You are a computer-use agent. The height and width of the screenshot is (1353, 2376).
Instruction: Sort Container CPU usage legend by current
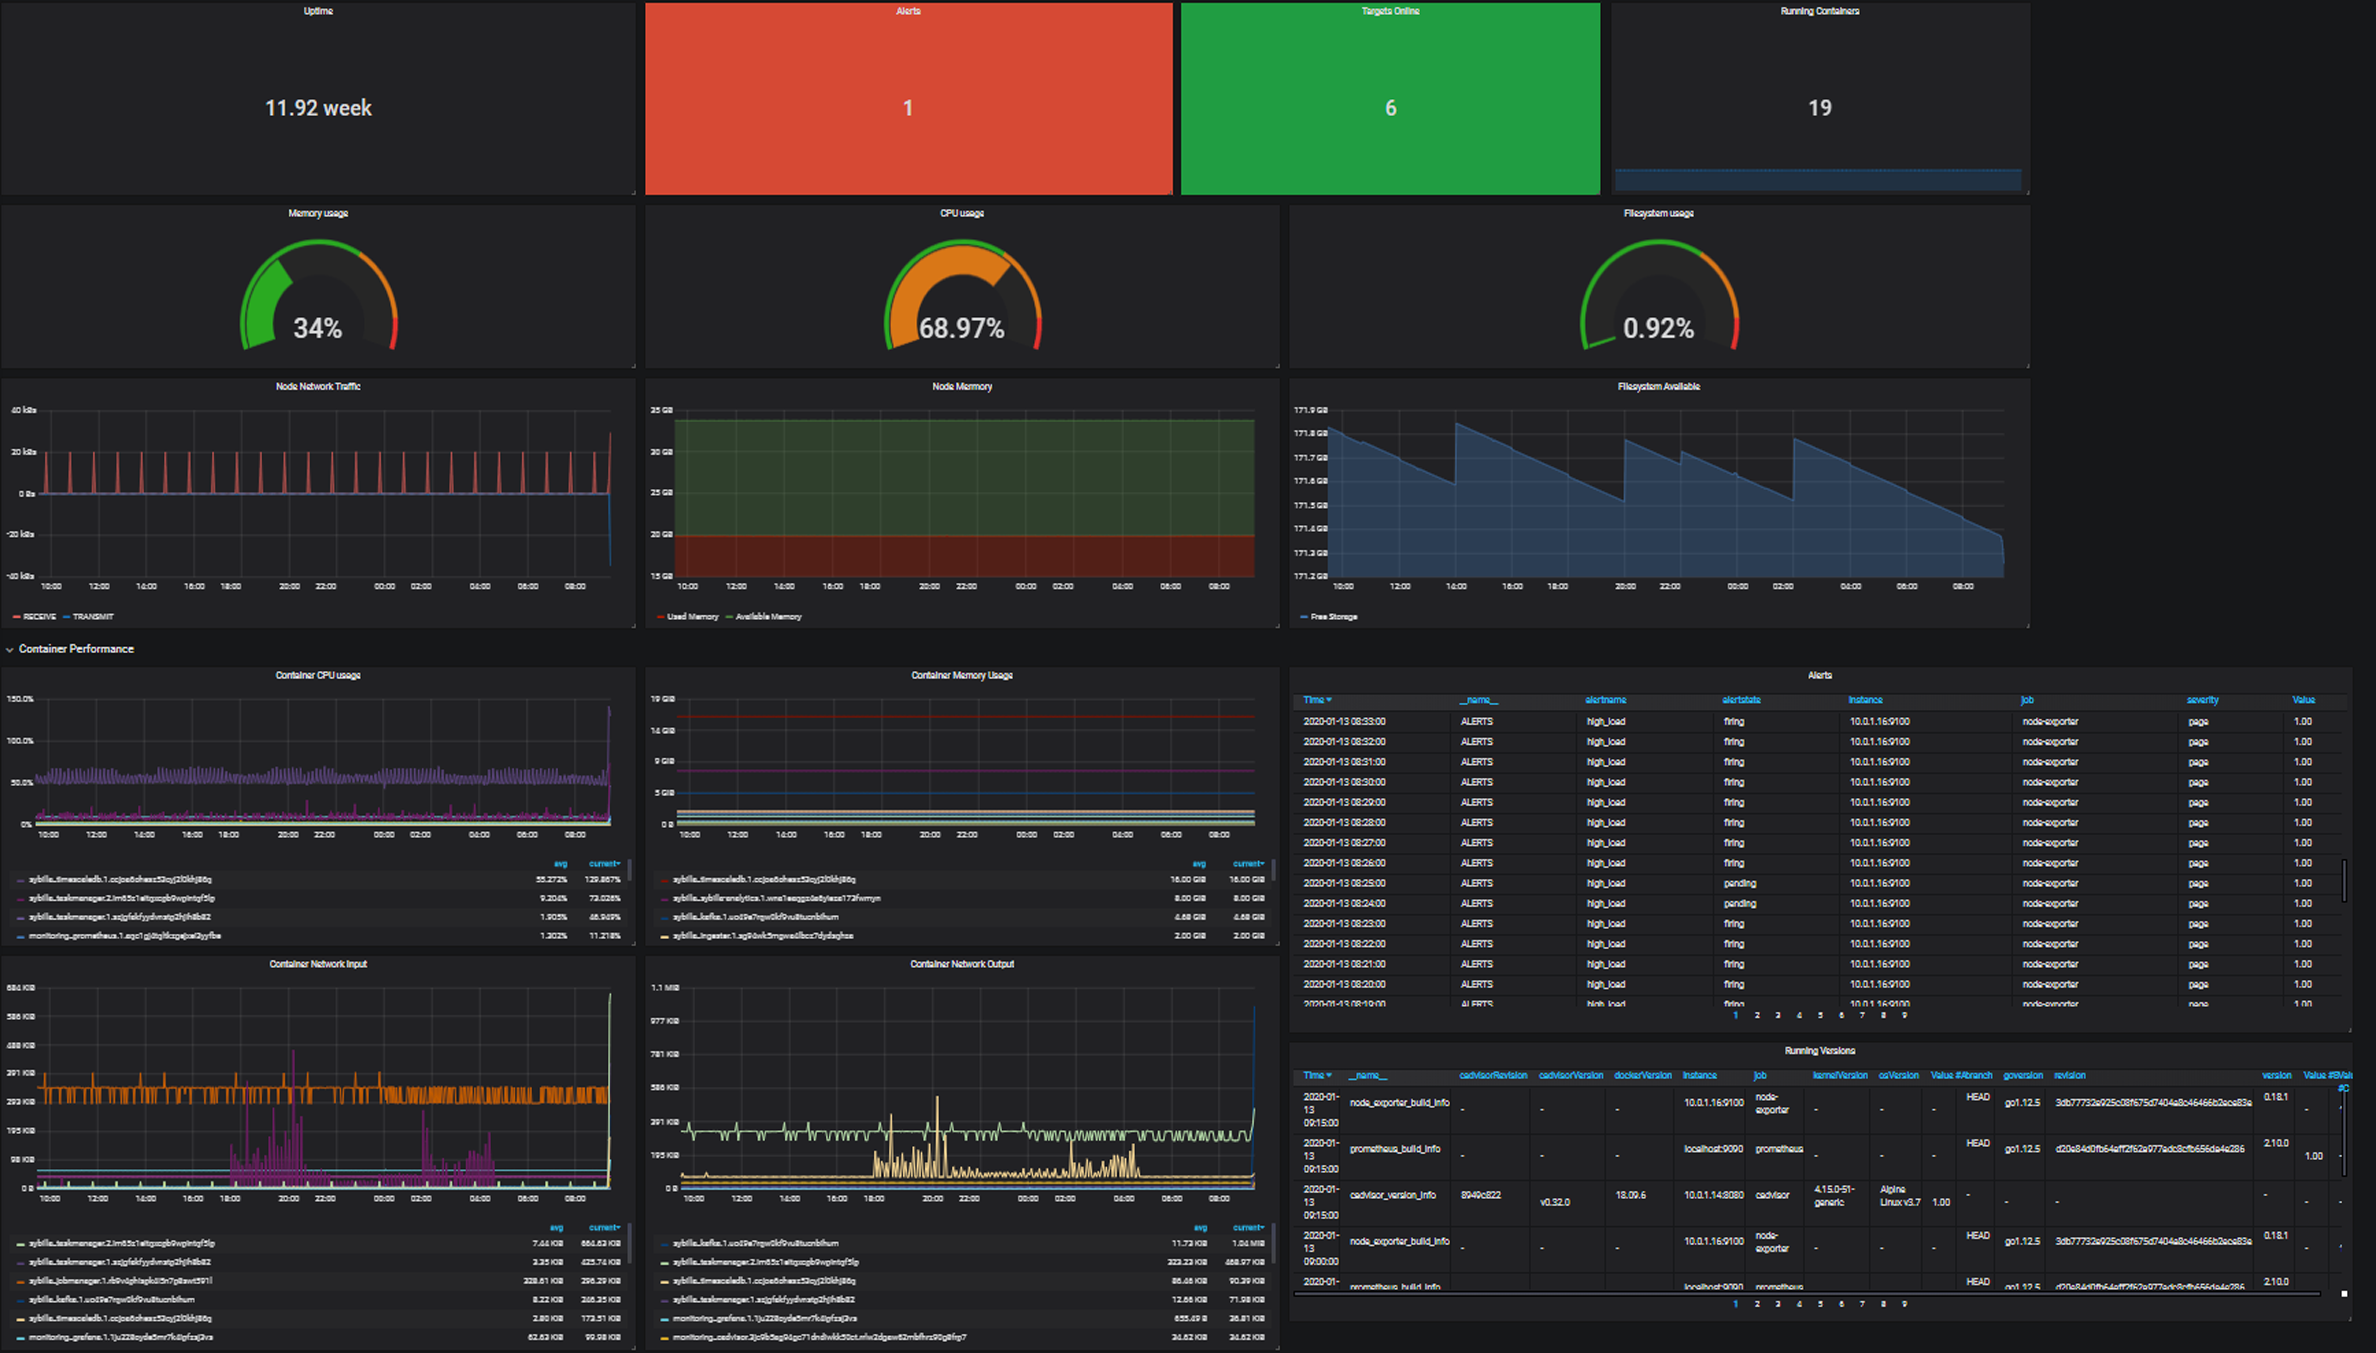pos(604,864)
